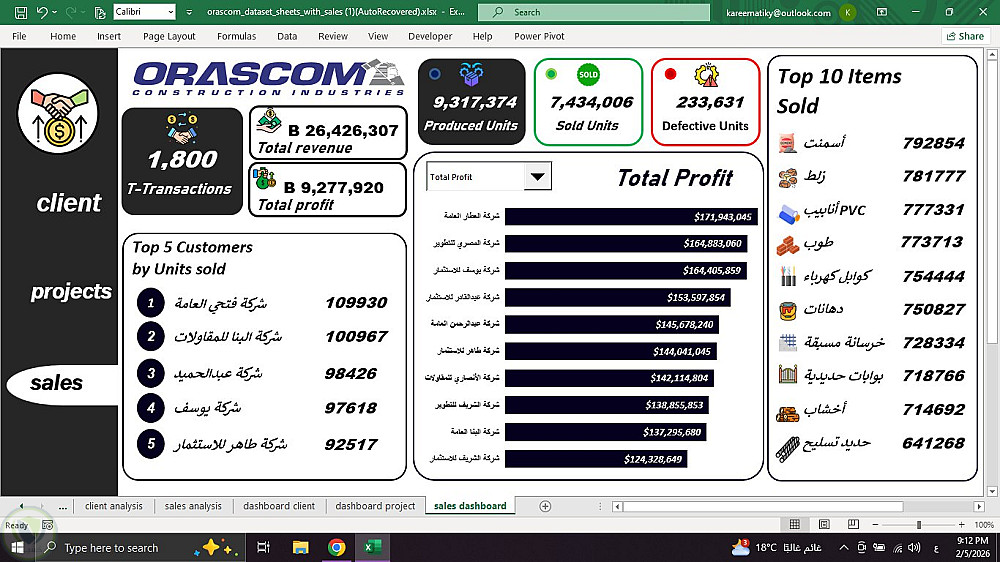Open the Calibri font name dropdown

[170, 12]
